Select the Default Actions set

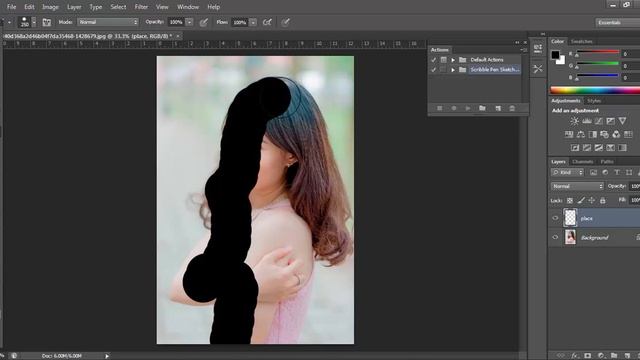[x=487, y=60]
